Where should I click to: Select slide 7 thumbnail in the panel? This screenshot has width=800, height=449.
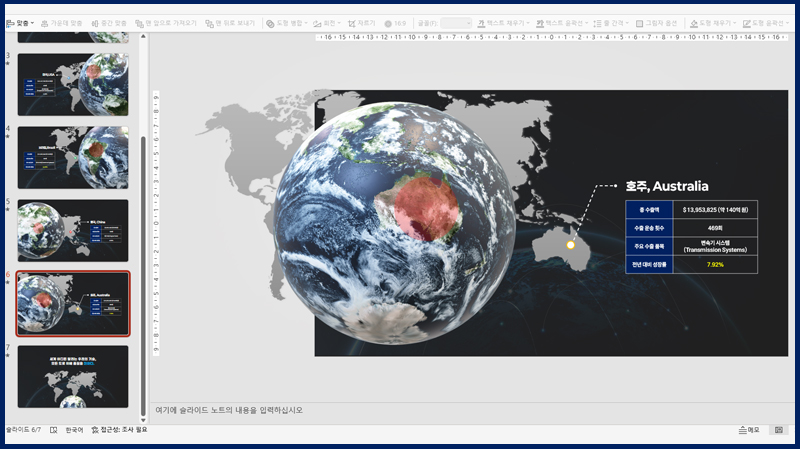[x=73, y=377]
